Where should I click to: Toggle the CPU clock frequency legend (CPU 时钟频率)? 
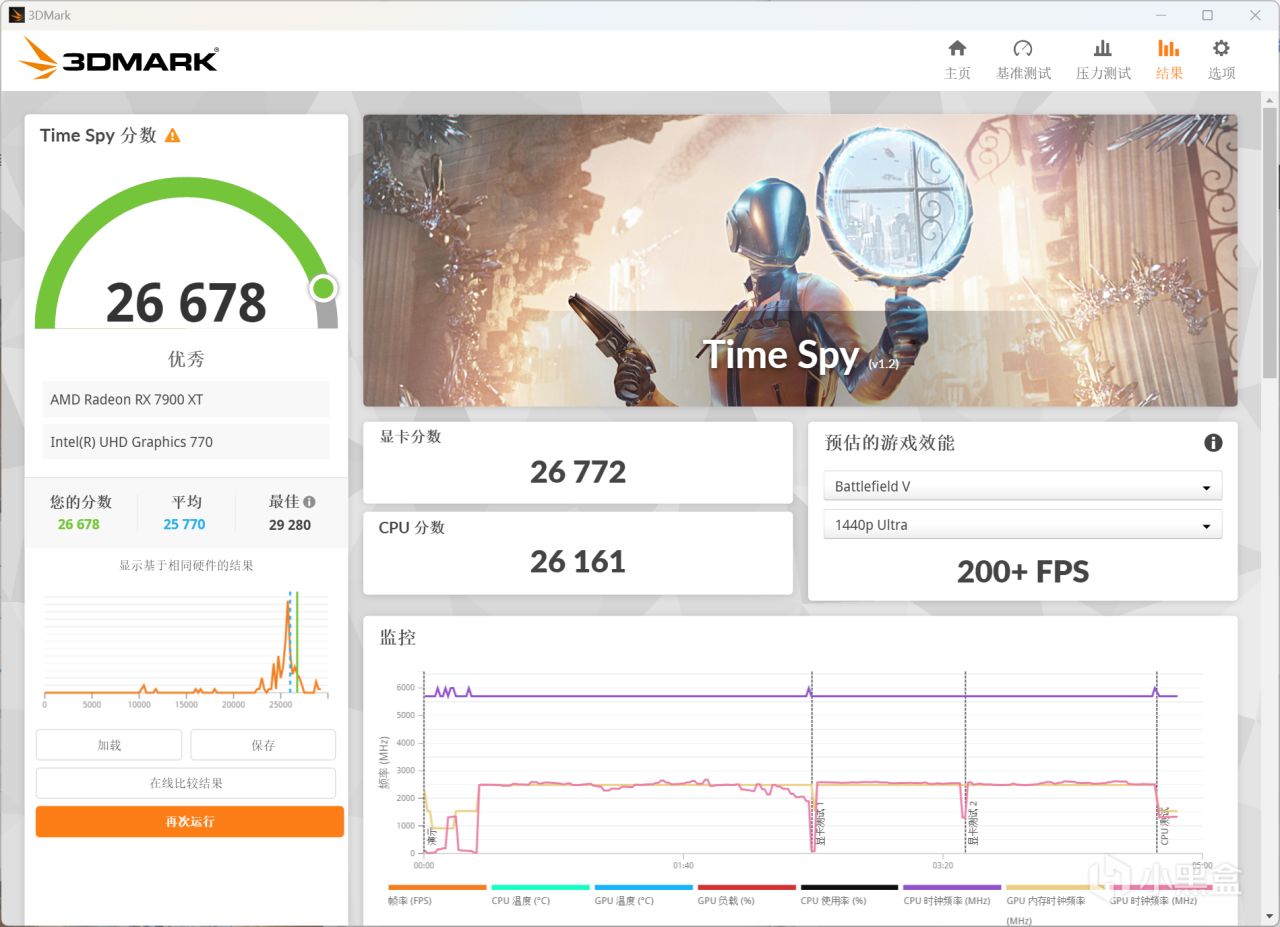[x=951, y=893]
